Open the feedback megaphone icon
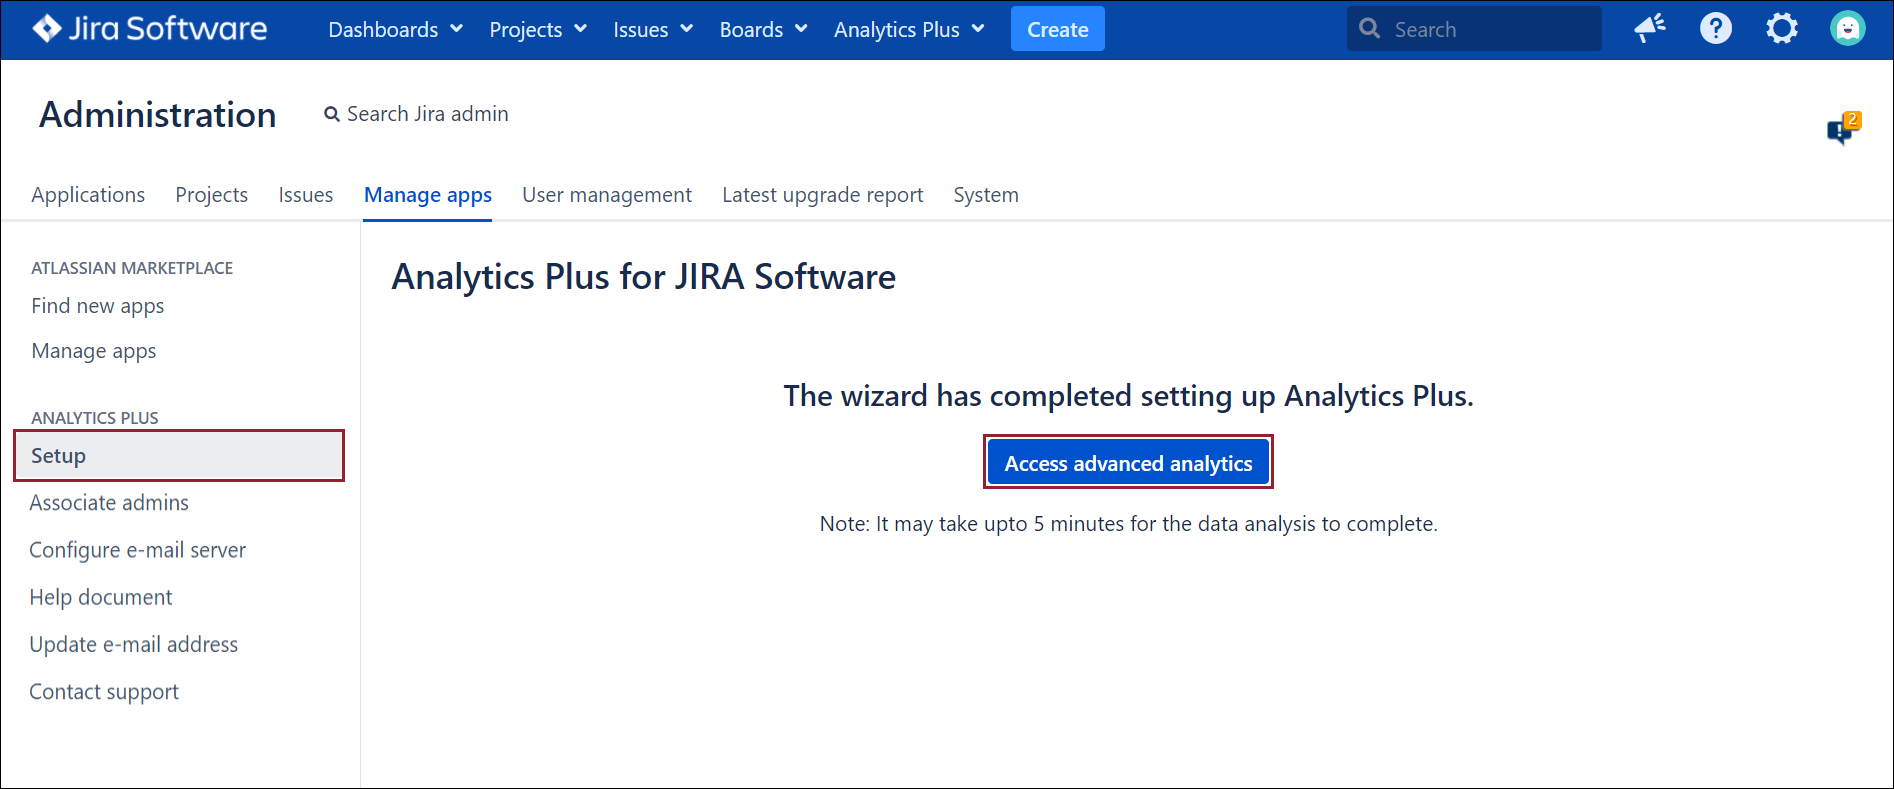1894x789 pixels. [1649, 29]
